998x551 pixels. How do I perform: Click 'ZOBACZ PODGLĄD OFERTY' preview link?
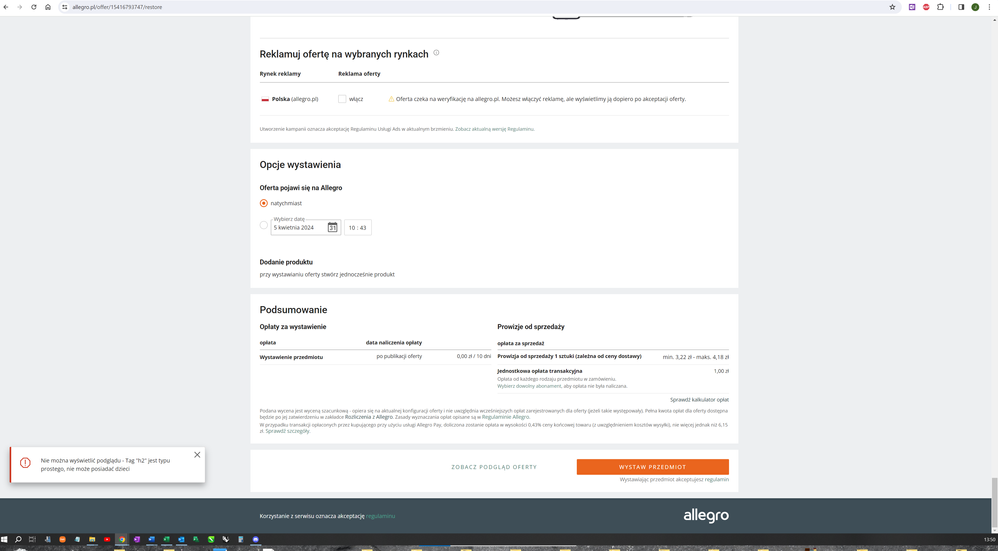tap(494, 467)
